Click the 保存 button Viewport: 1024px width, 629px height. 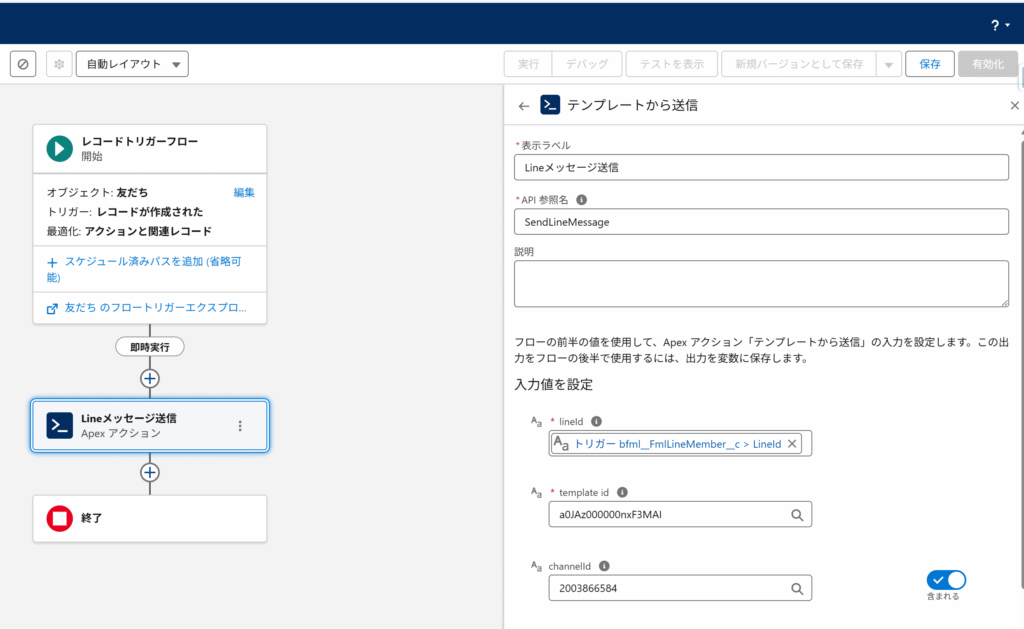[x=930, y=64]
